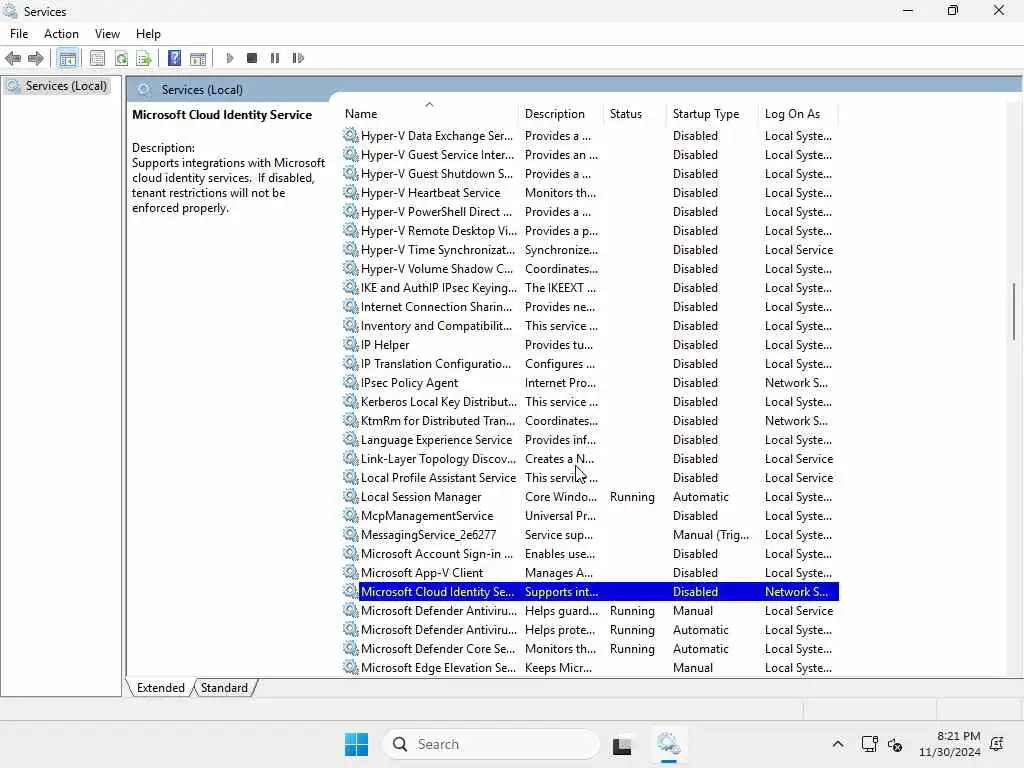Select the Hyper-V Guest Service Interface row
This screenshot has width=1024, height=768.
[x=590, y=155]
